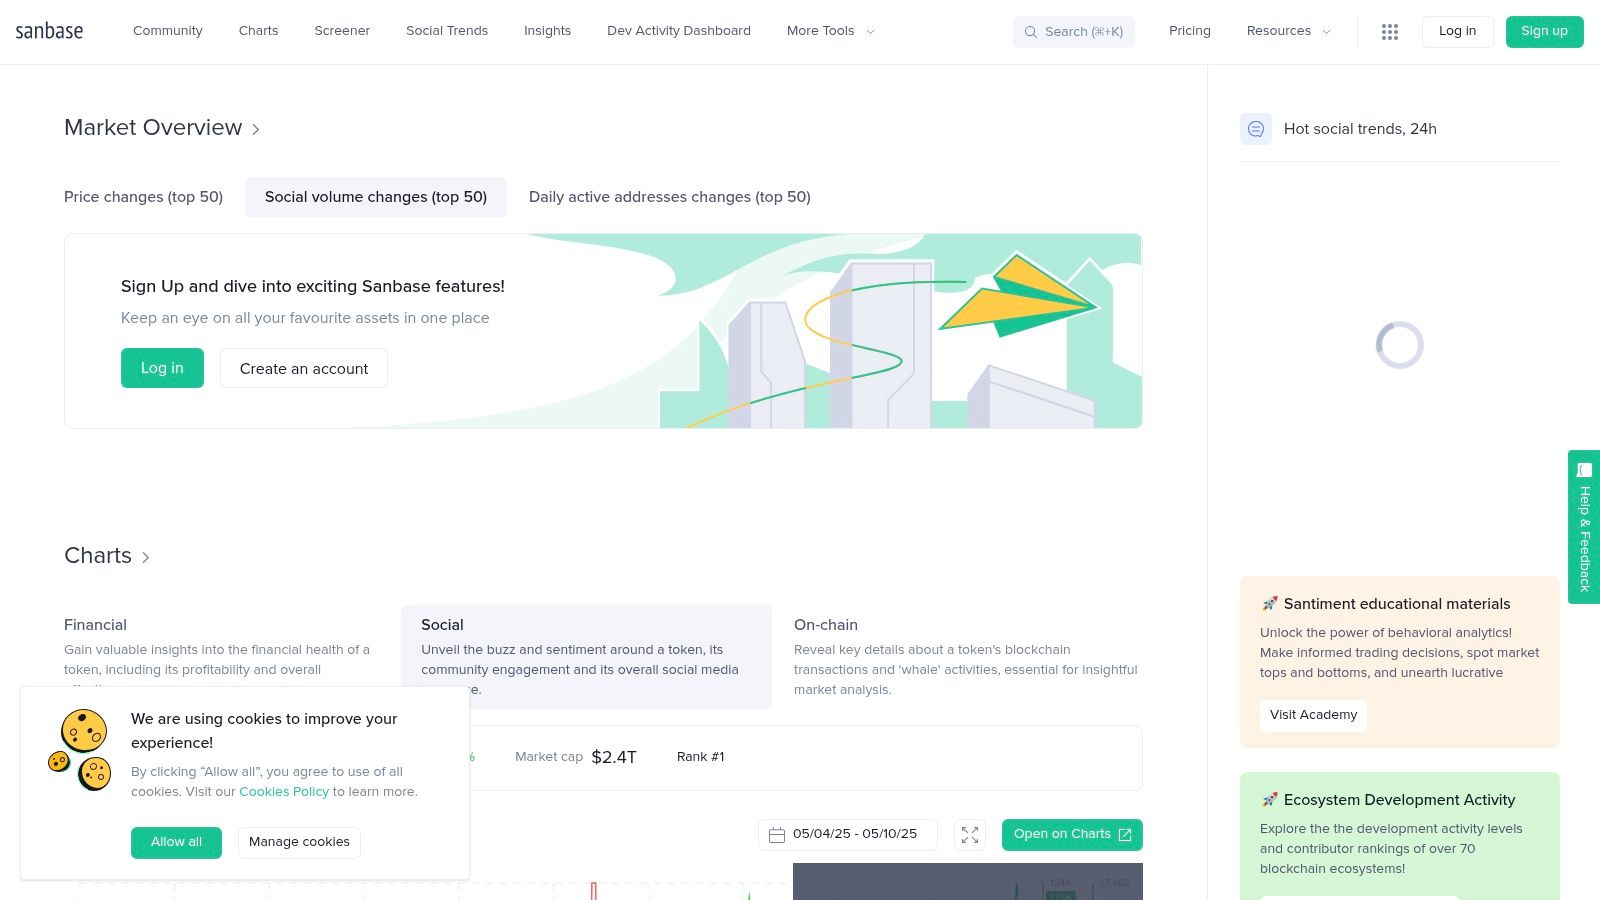Expand the Resources dropdown

[1289, 31]
